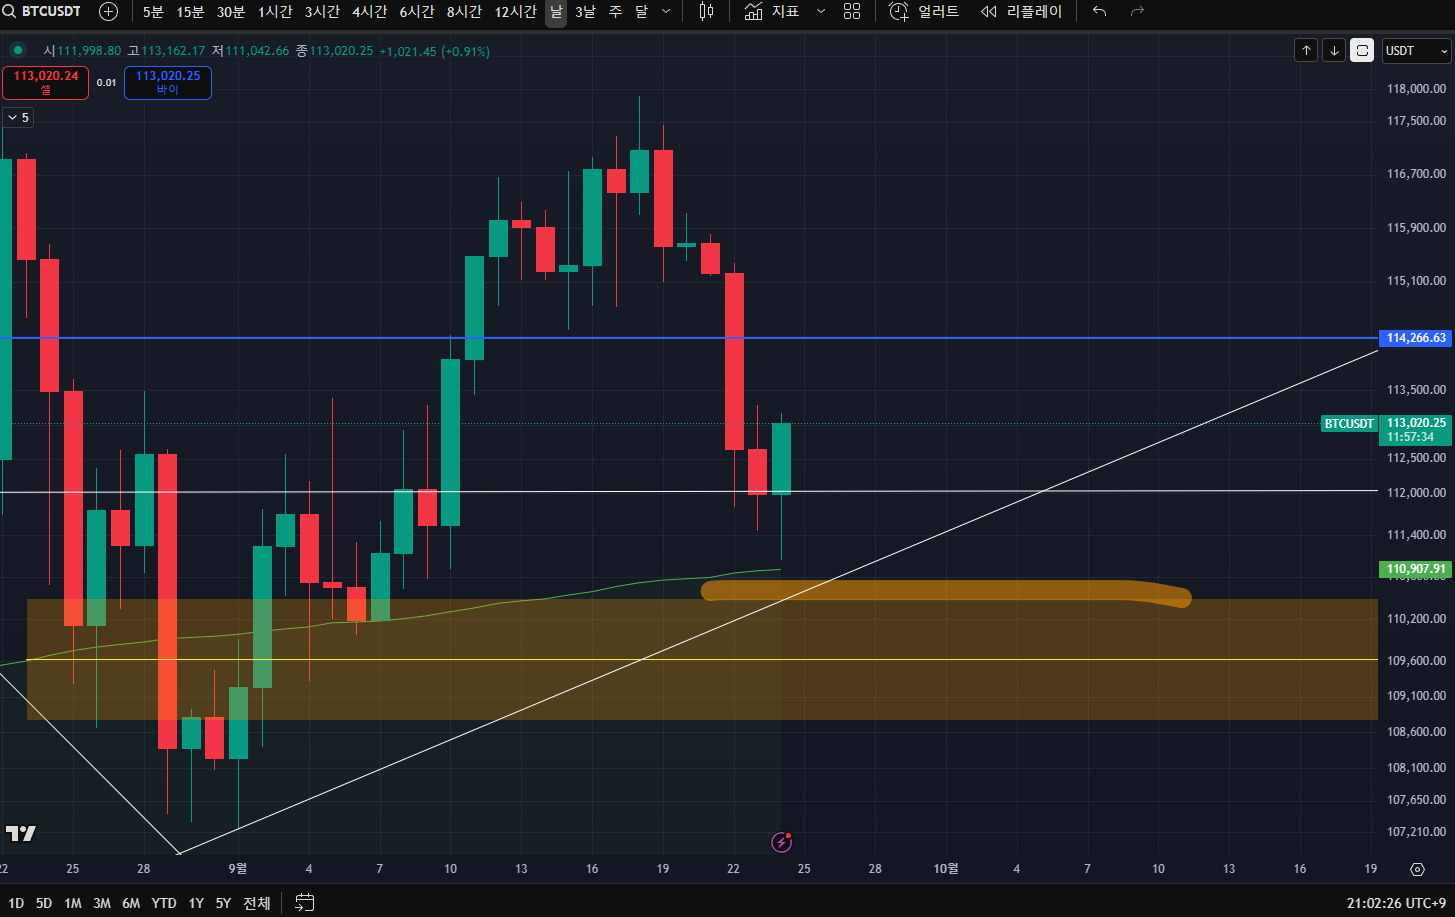The height and width of the screenshot is (917, 1455).
Task: Select the 15분 interval
Action: click(190, 12)
